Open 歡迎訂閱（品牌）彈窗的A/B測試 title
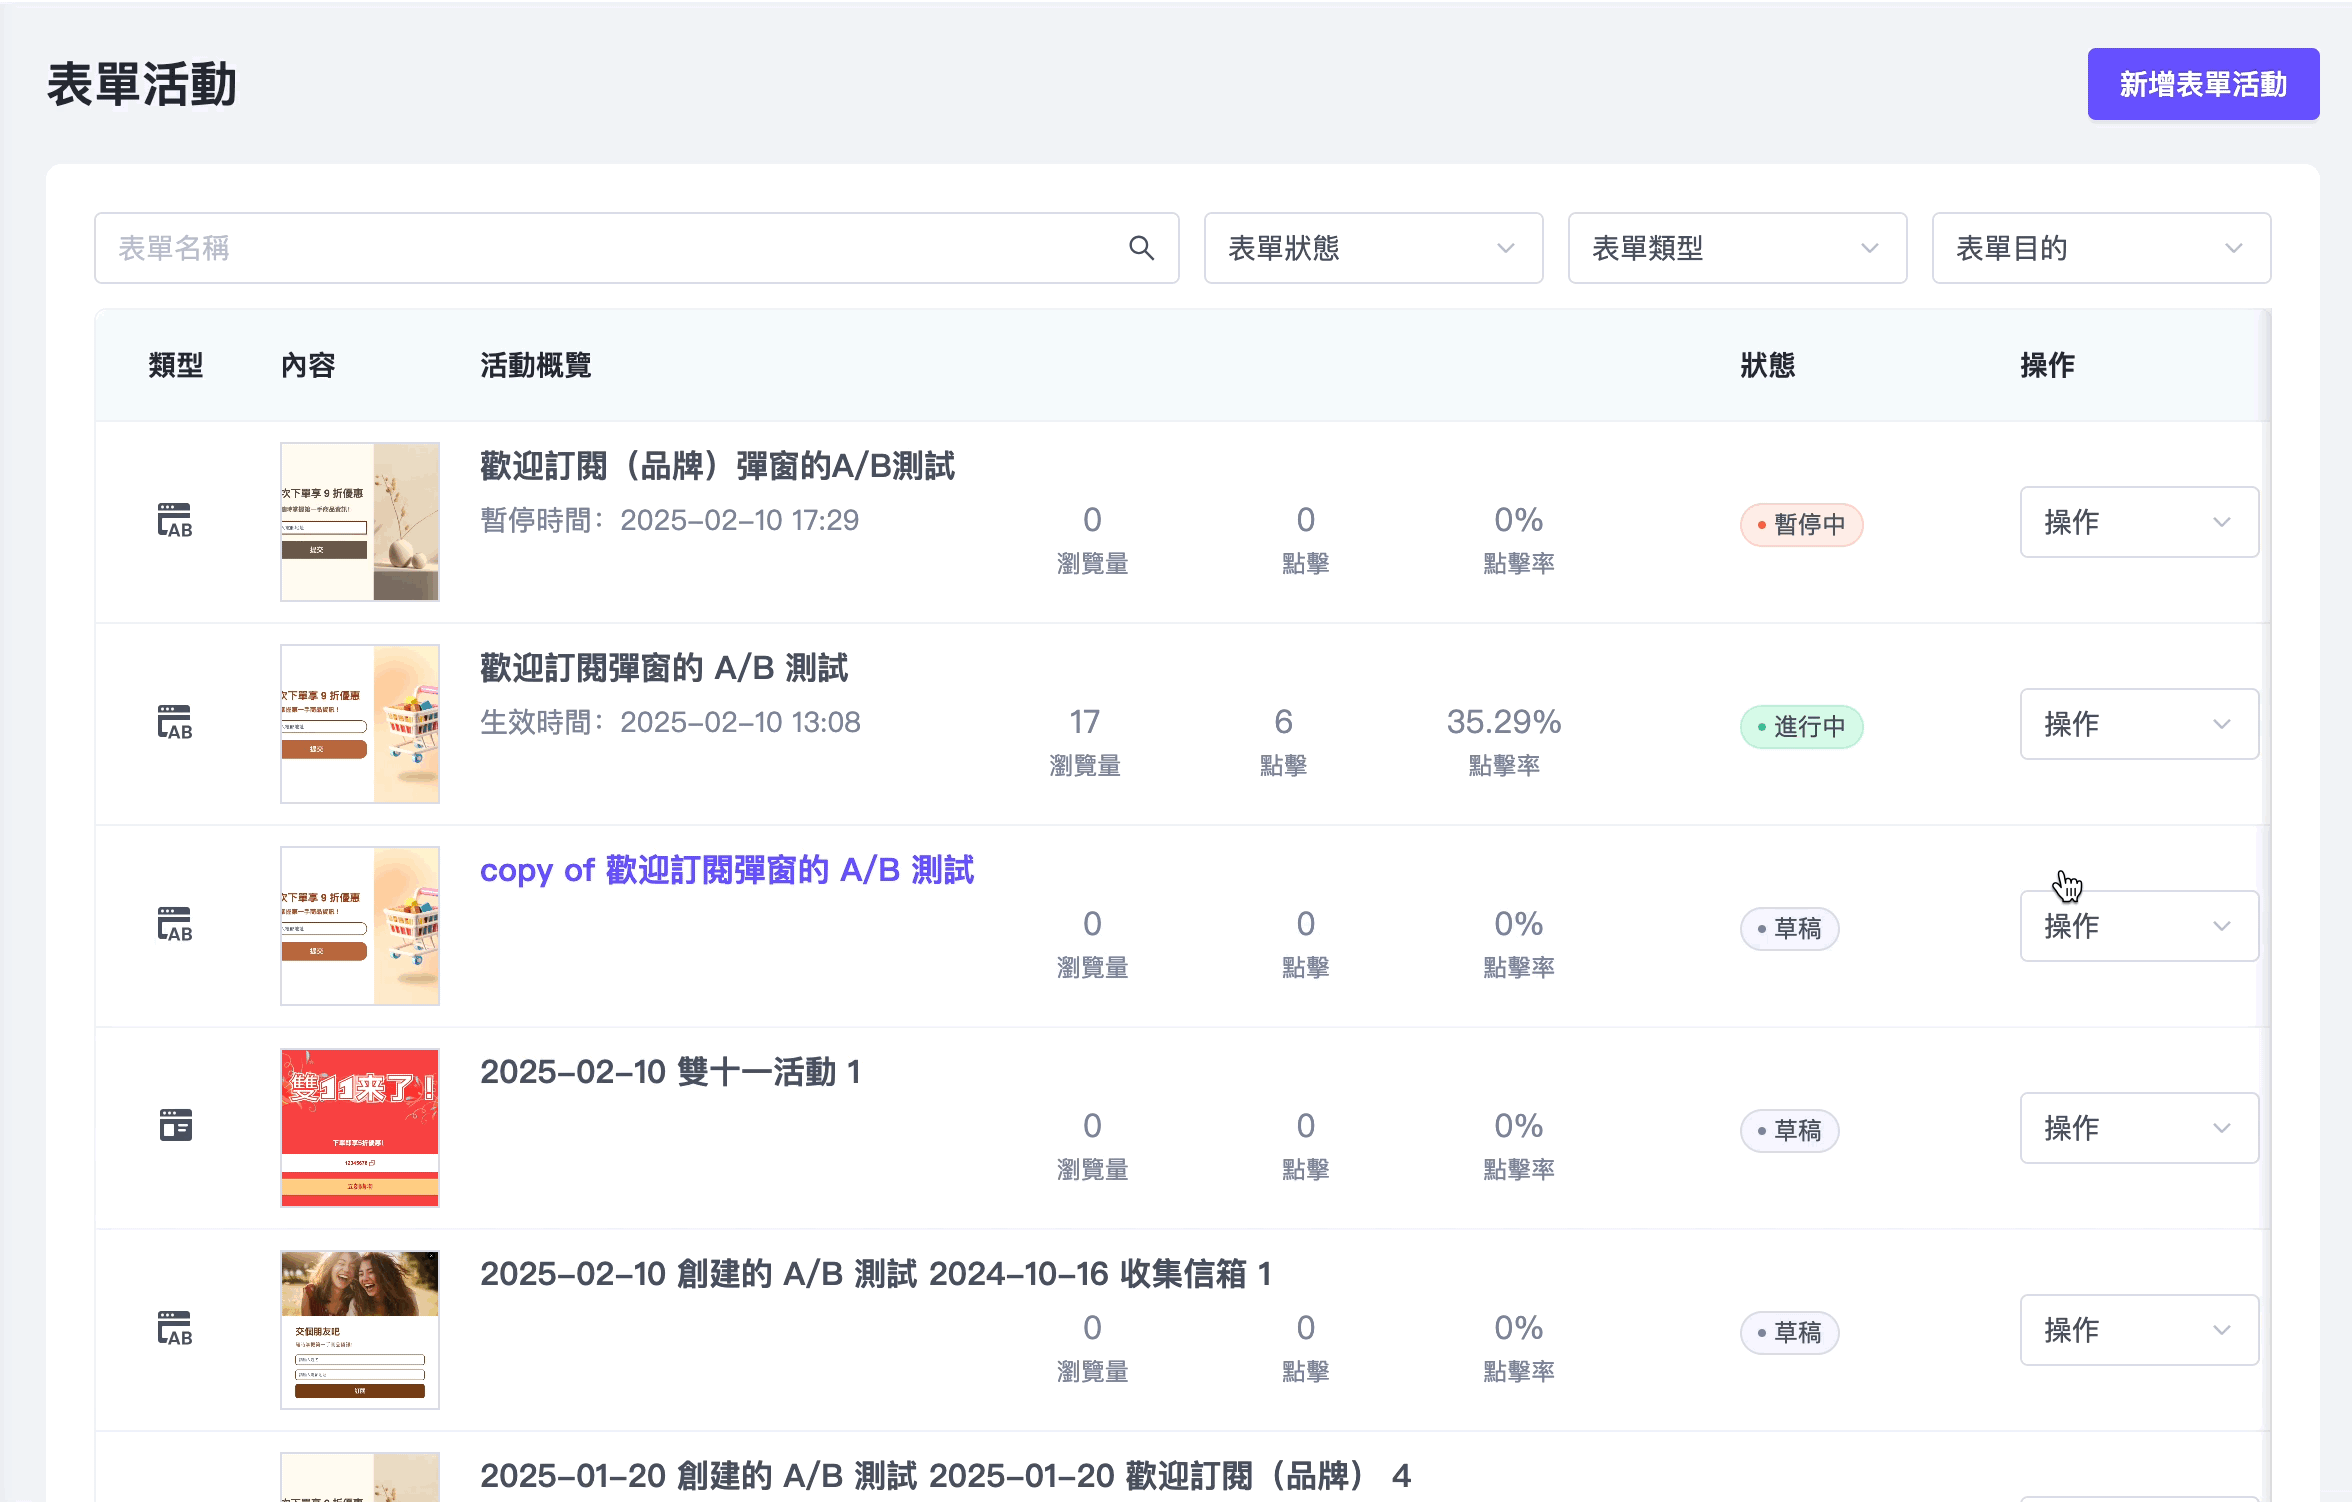Image resolution: width=2352 pixels, height=1502 pixels. point(716,466)
